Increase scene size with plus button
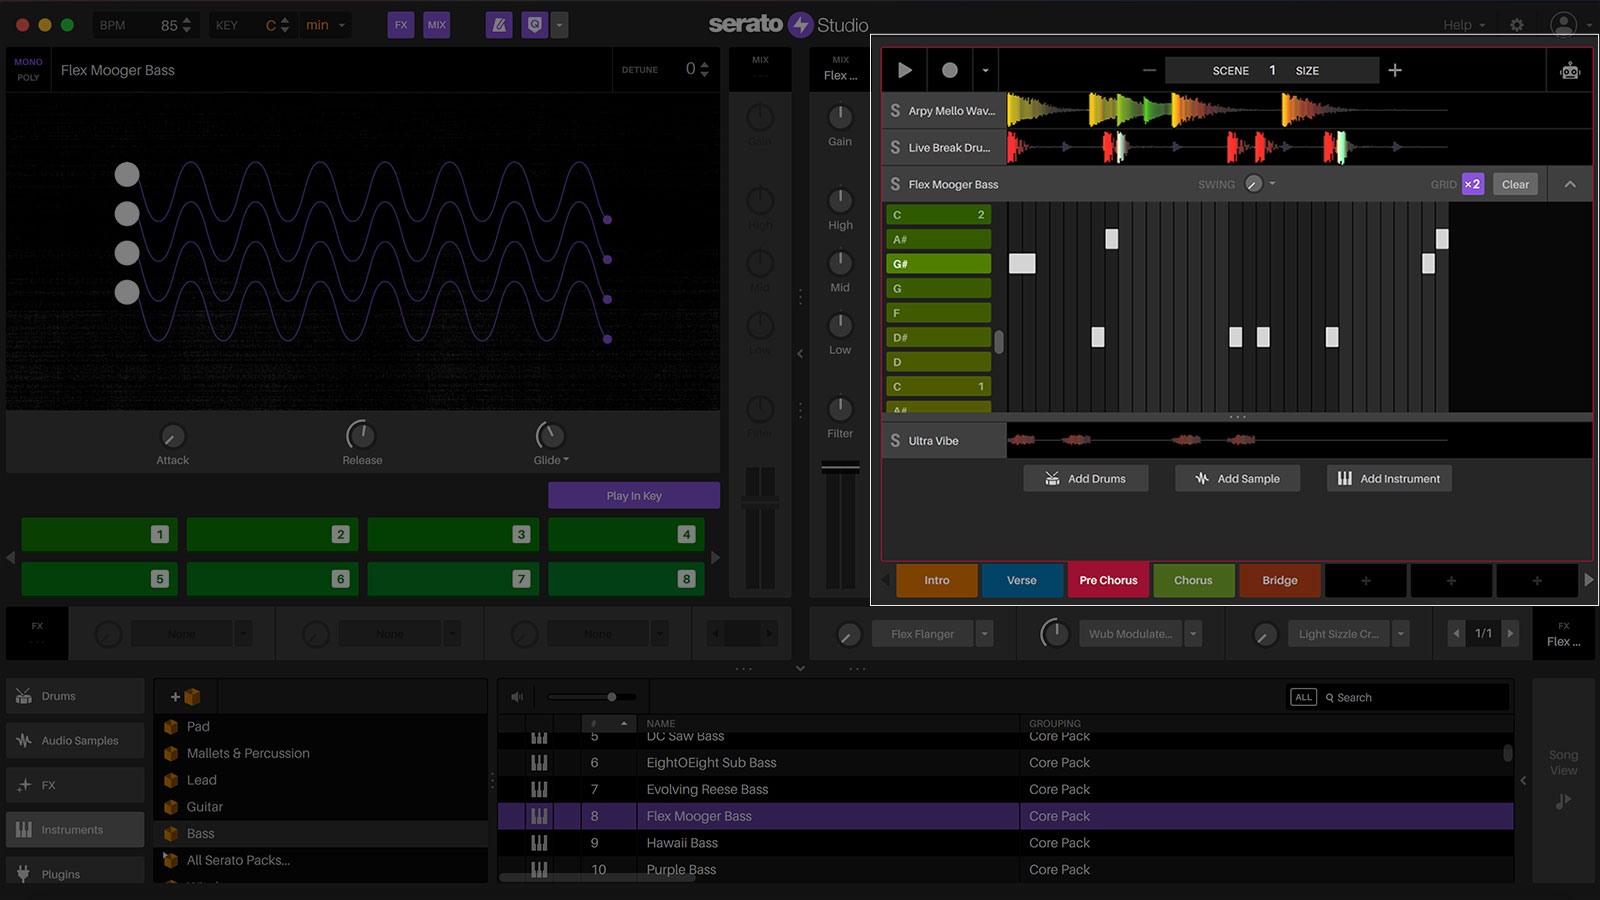 click(x=1395, y=70)
